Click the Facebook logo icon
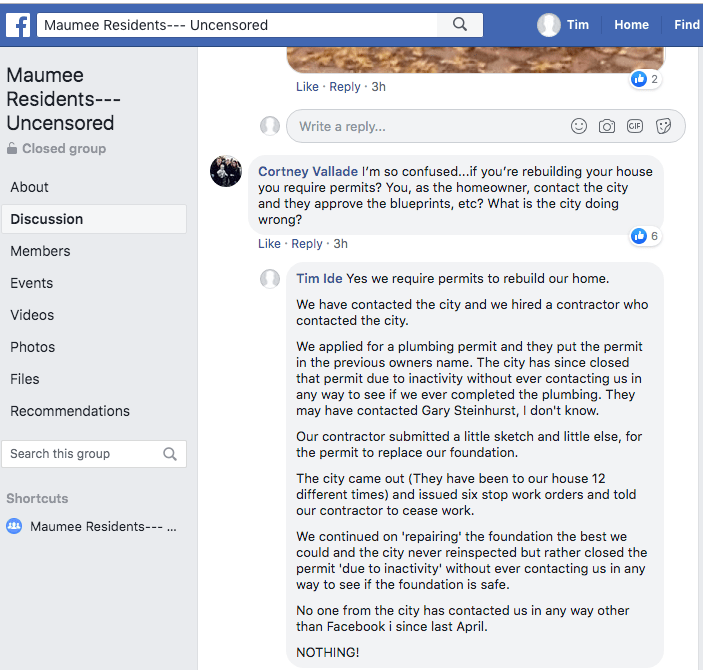This screenshot has height=670, width=703. [x=18, y=25]
